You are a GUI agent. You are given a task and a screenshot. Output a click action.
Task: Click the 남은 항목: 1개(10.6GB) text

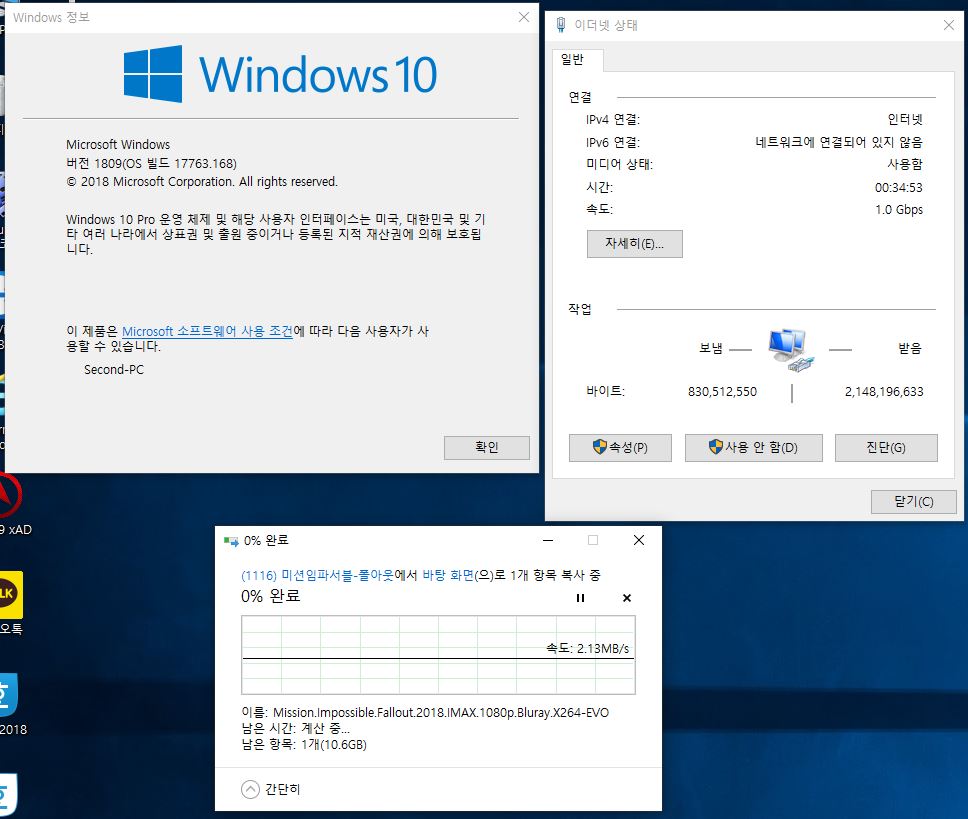pos(304,744)
